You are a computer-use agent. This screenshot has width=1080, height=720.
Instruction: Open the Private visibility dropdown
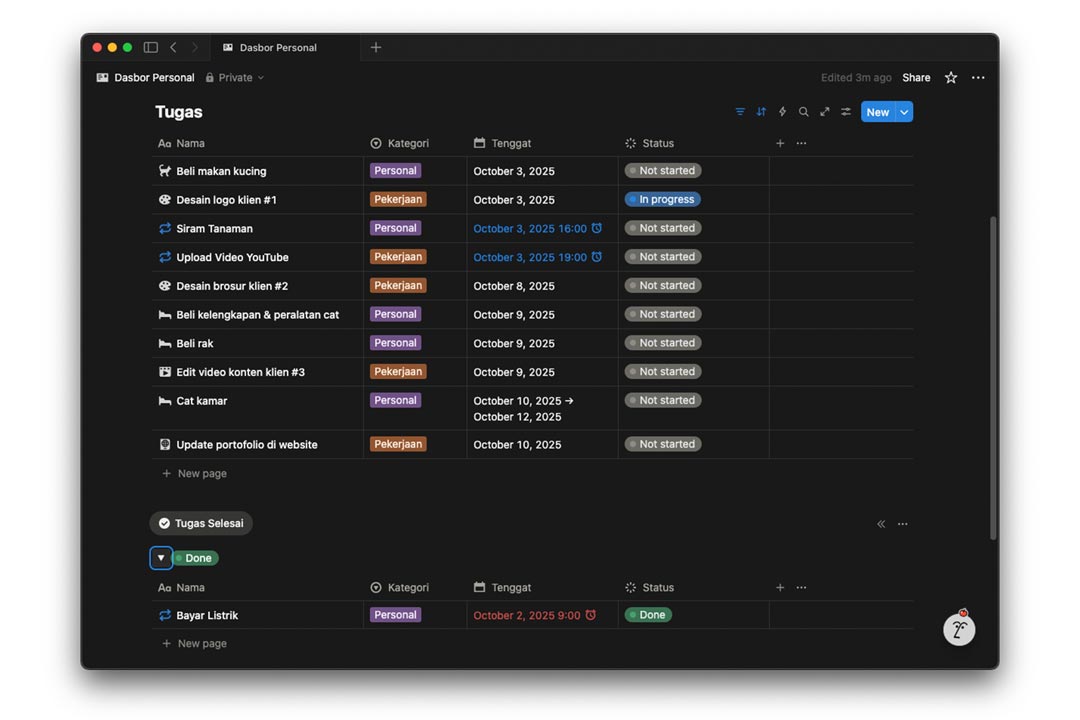click(236, 78)
